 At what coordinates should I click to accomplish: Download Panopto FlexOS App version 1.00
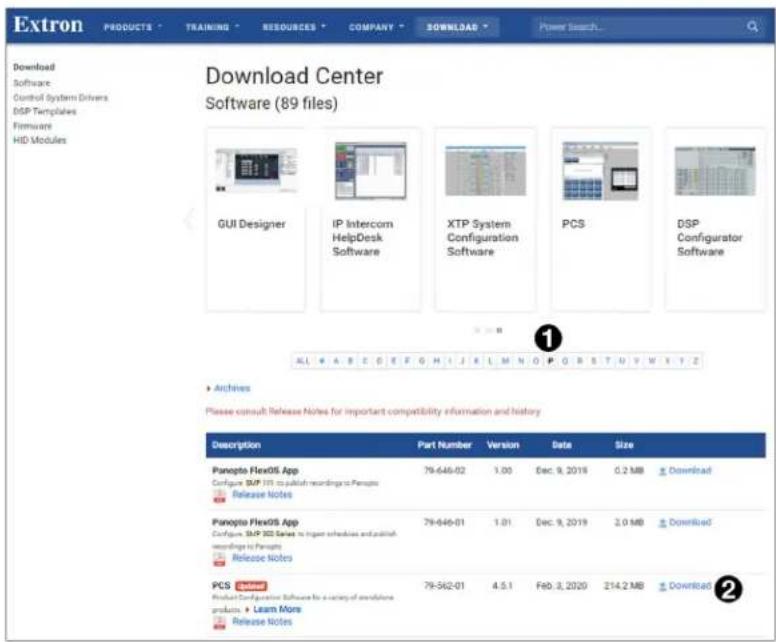(x=685, y=470)
